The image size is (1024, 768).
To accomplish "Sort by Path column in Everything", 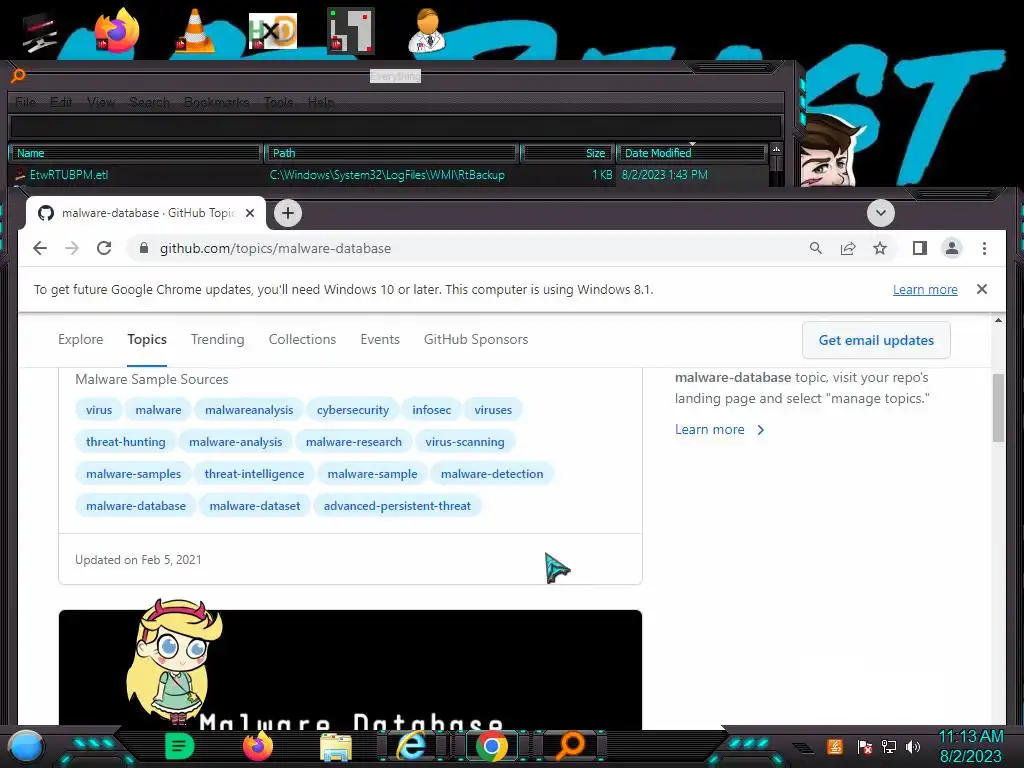I will click(x=392, y=153).
